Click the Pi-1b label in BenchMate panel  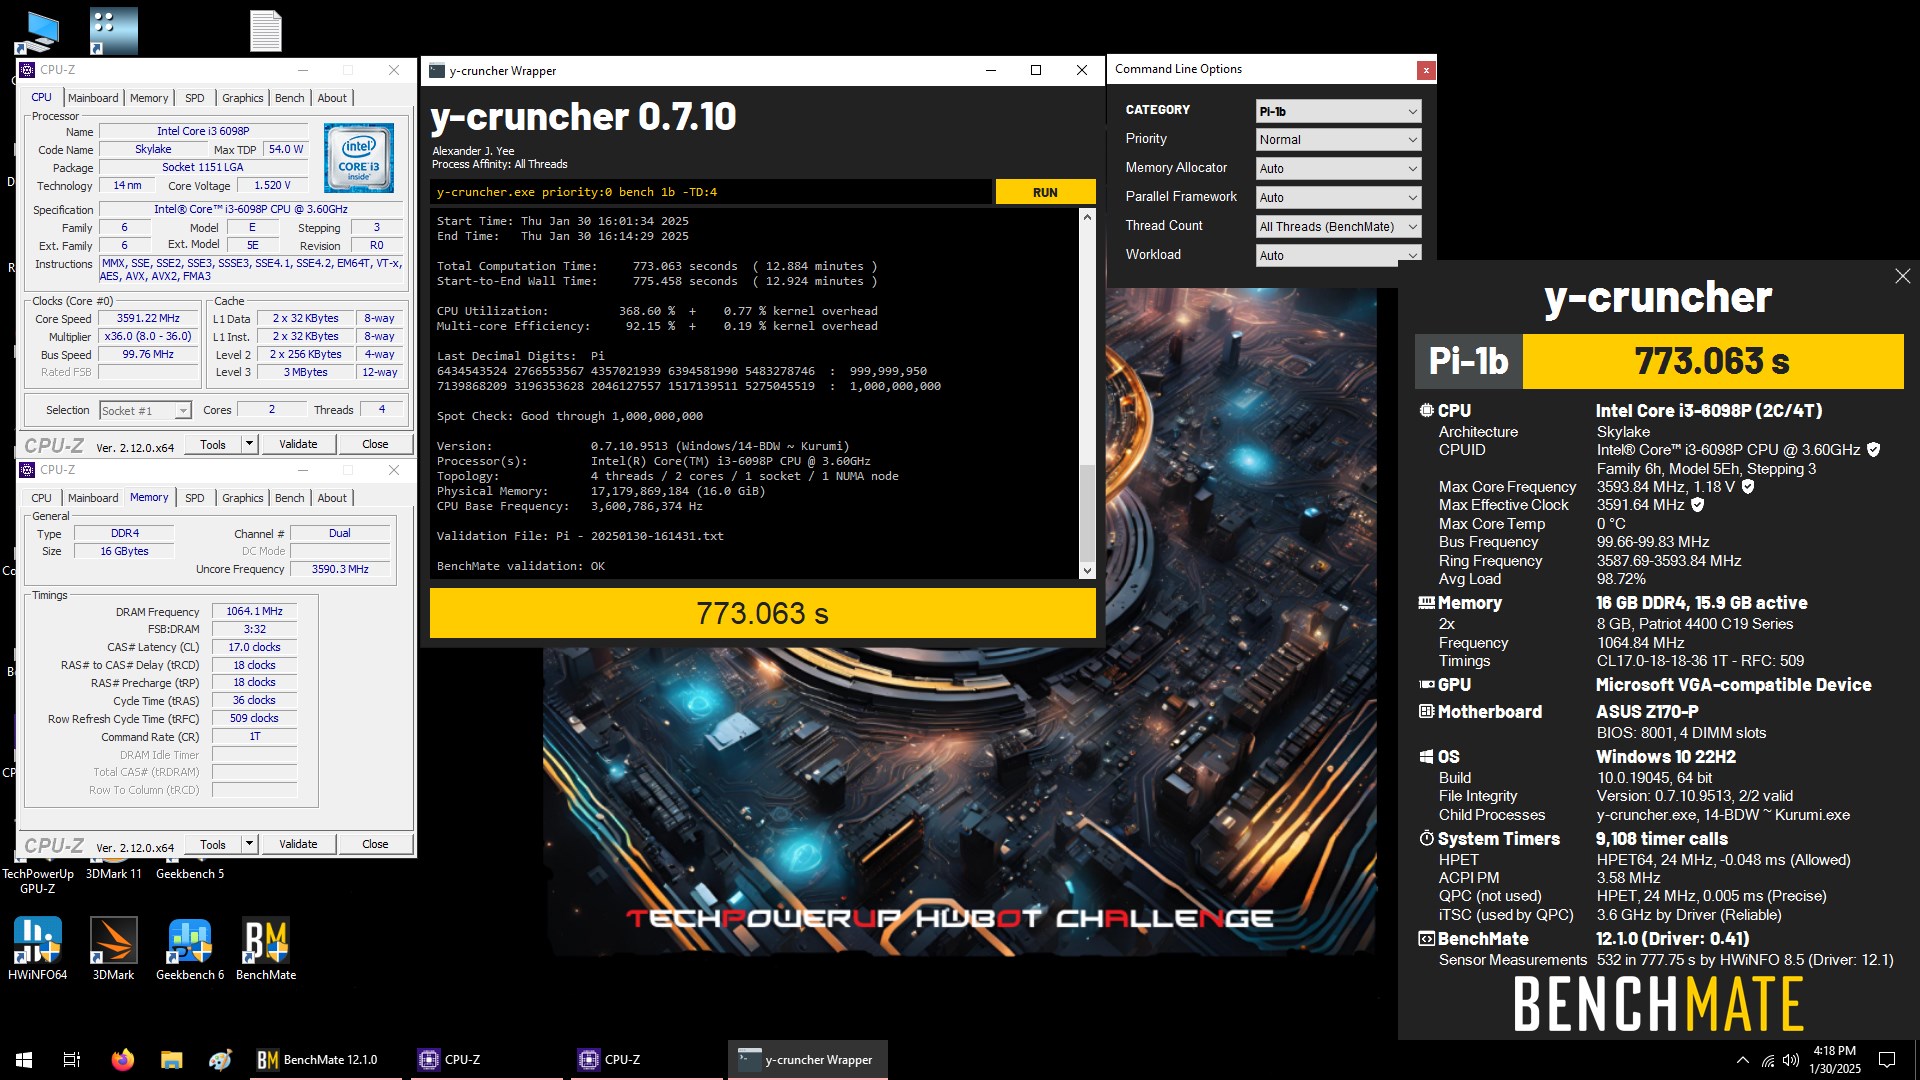click(1468, 361)
